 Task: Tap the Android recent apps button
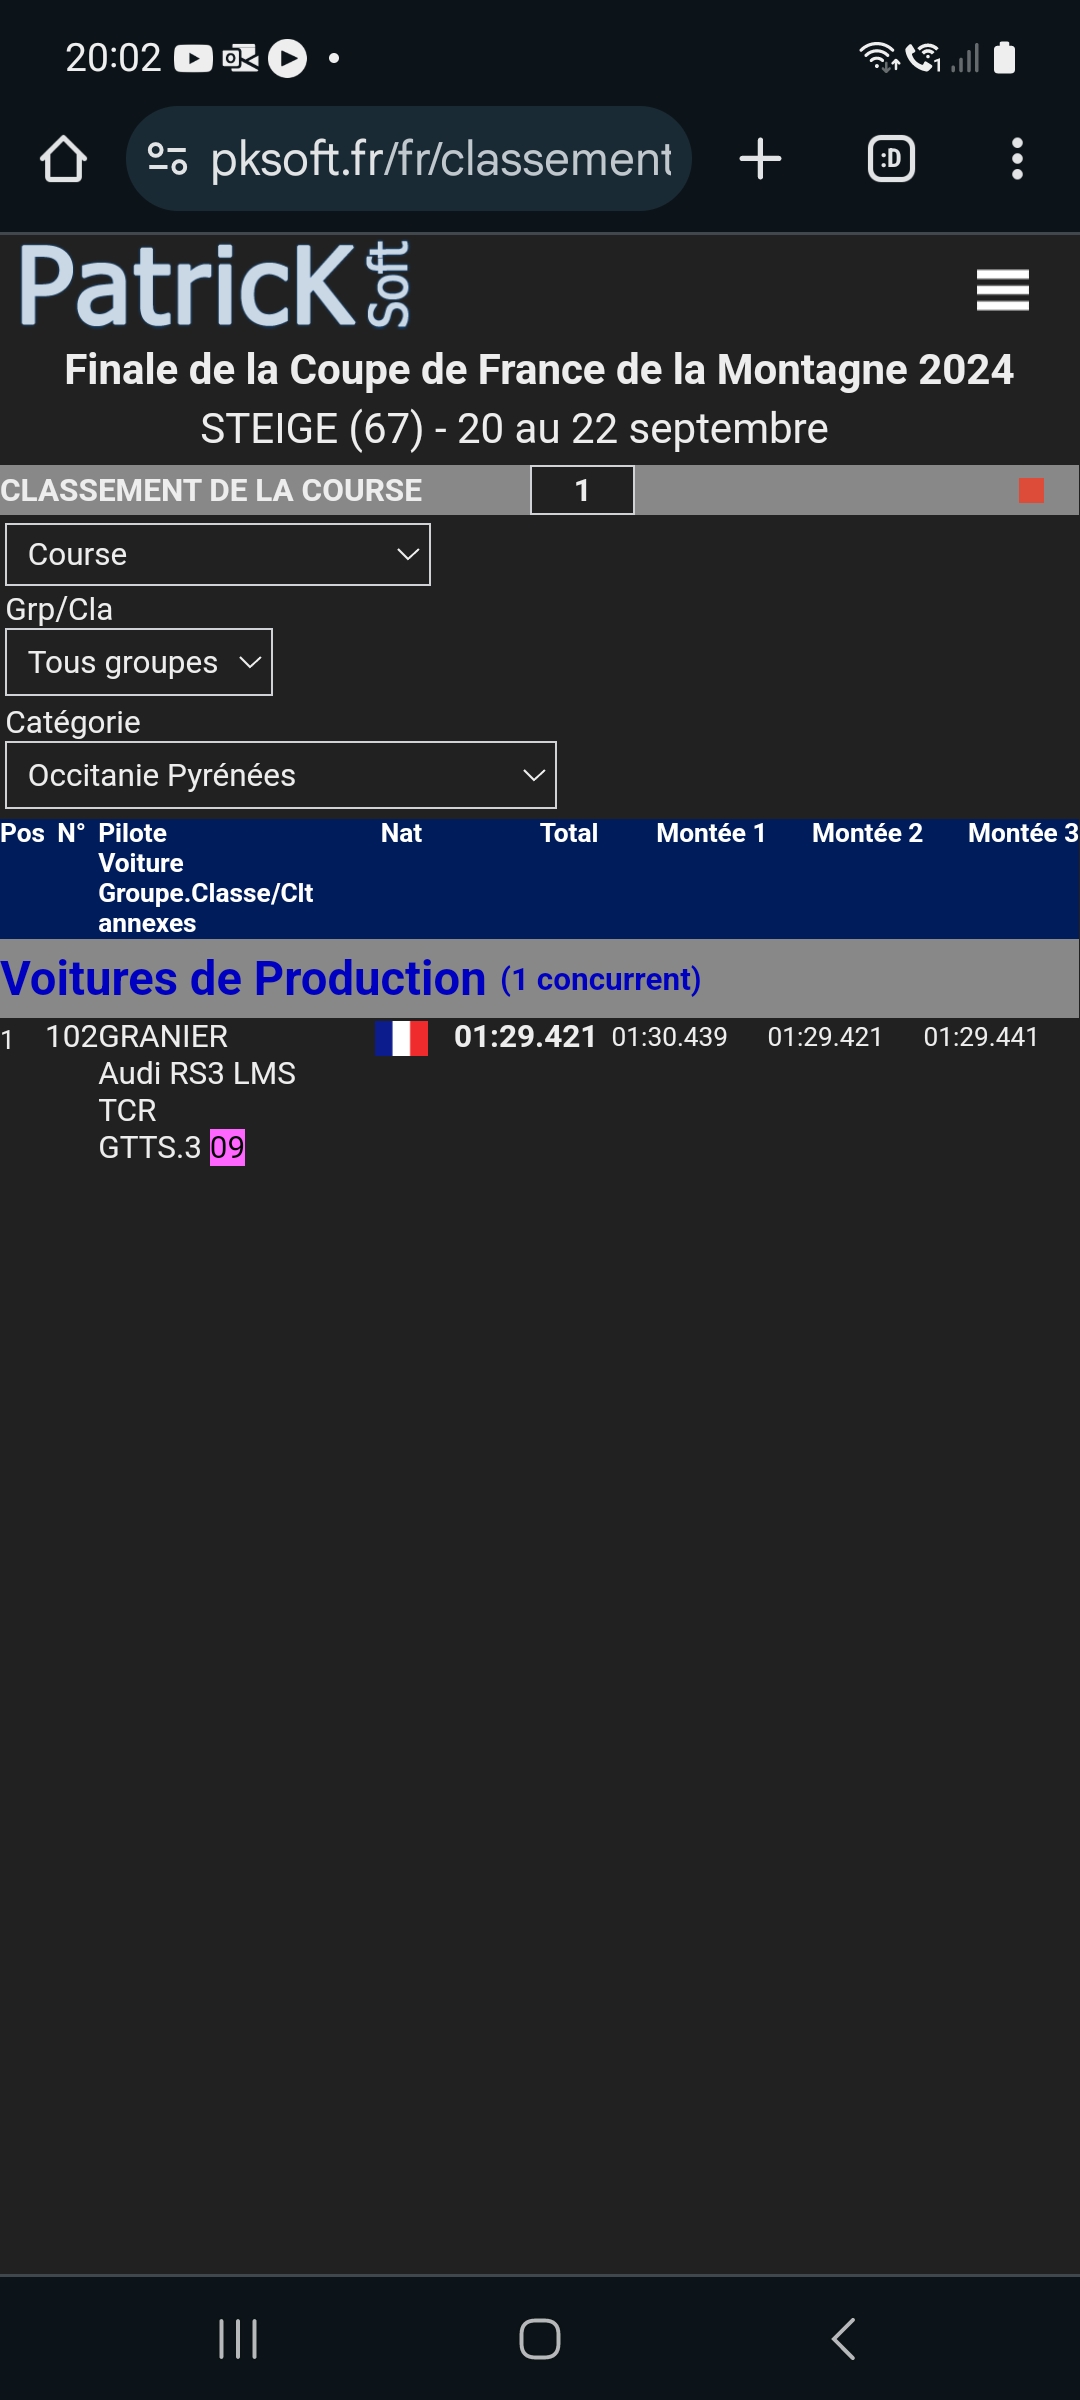coord(238,2339)
